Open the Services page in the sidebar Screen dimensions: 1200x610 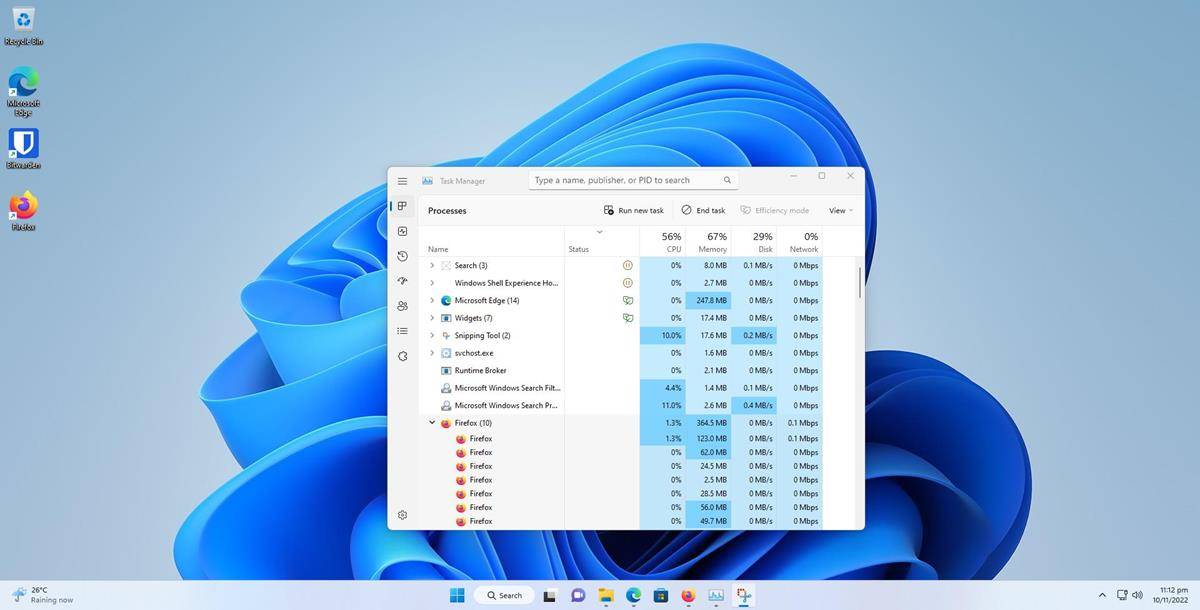click(402, 356)
